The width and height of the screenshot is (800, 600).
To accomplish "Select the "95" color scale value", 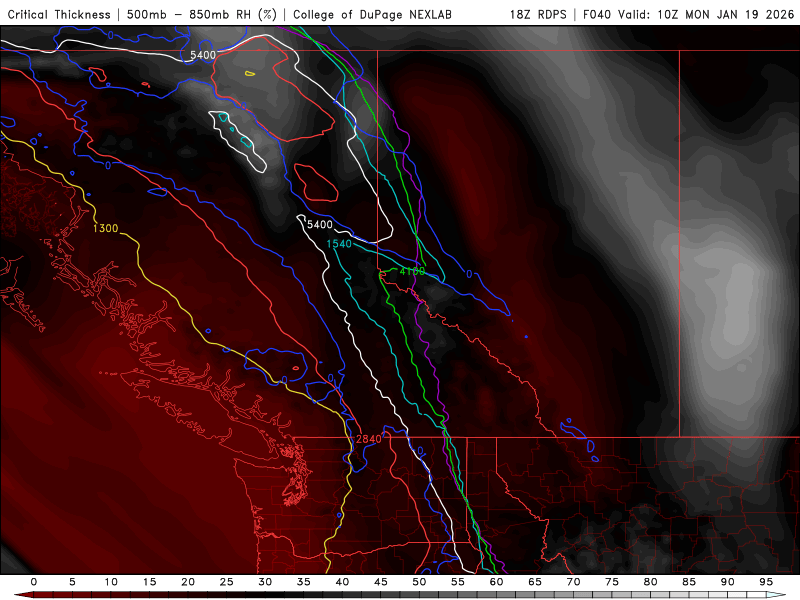I will pyautogui.click(x=766, y=582).
